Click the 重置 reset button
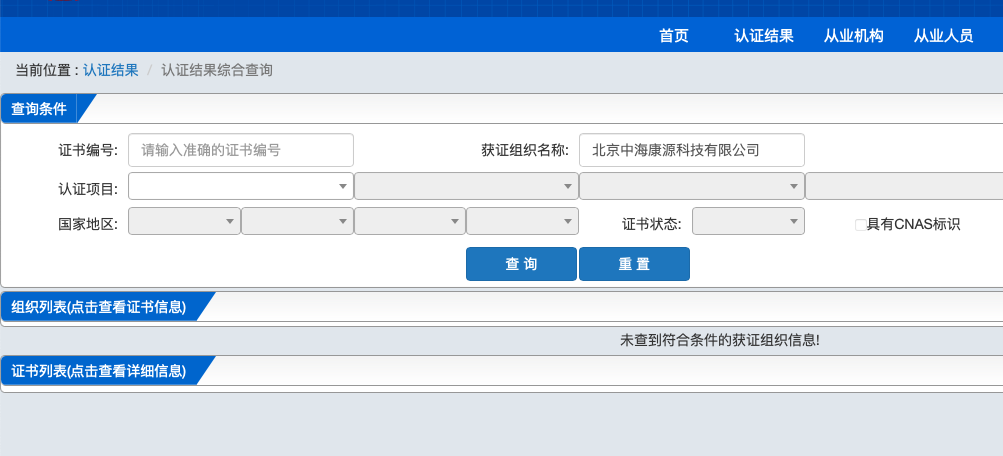This screenshot has height=456, width=1003. (x=634, y=264)
